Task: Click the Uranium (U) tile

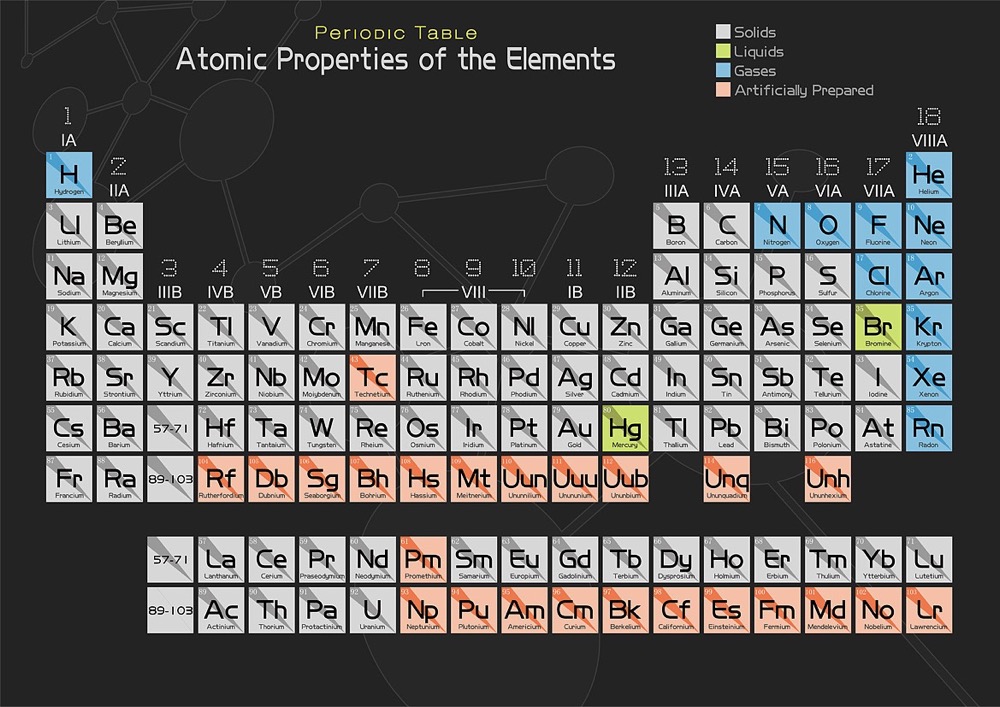Action: pos(373,610)
